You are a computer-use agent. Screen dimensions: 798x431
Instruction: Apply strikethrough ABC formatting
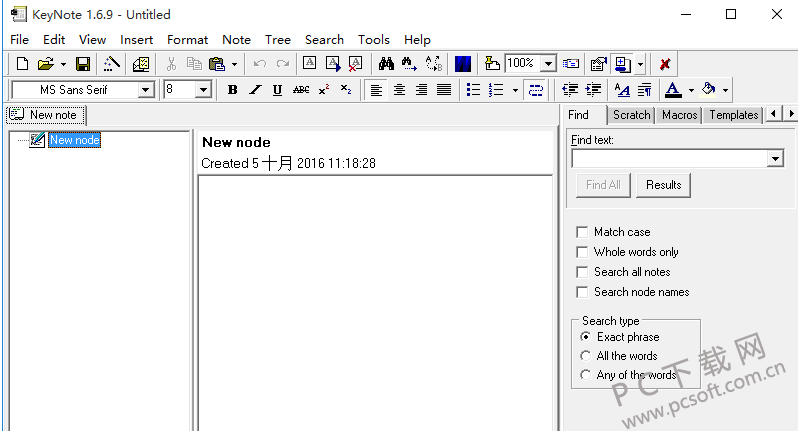coord(301,90)
